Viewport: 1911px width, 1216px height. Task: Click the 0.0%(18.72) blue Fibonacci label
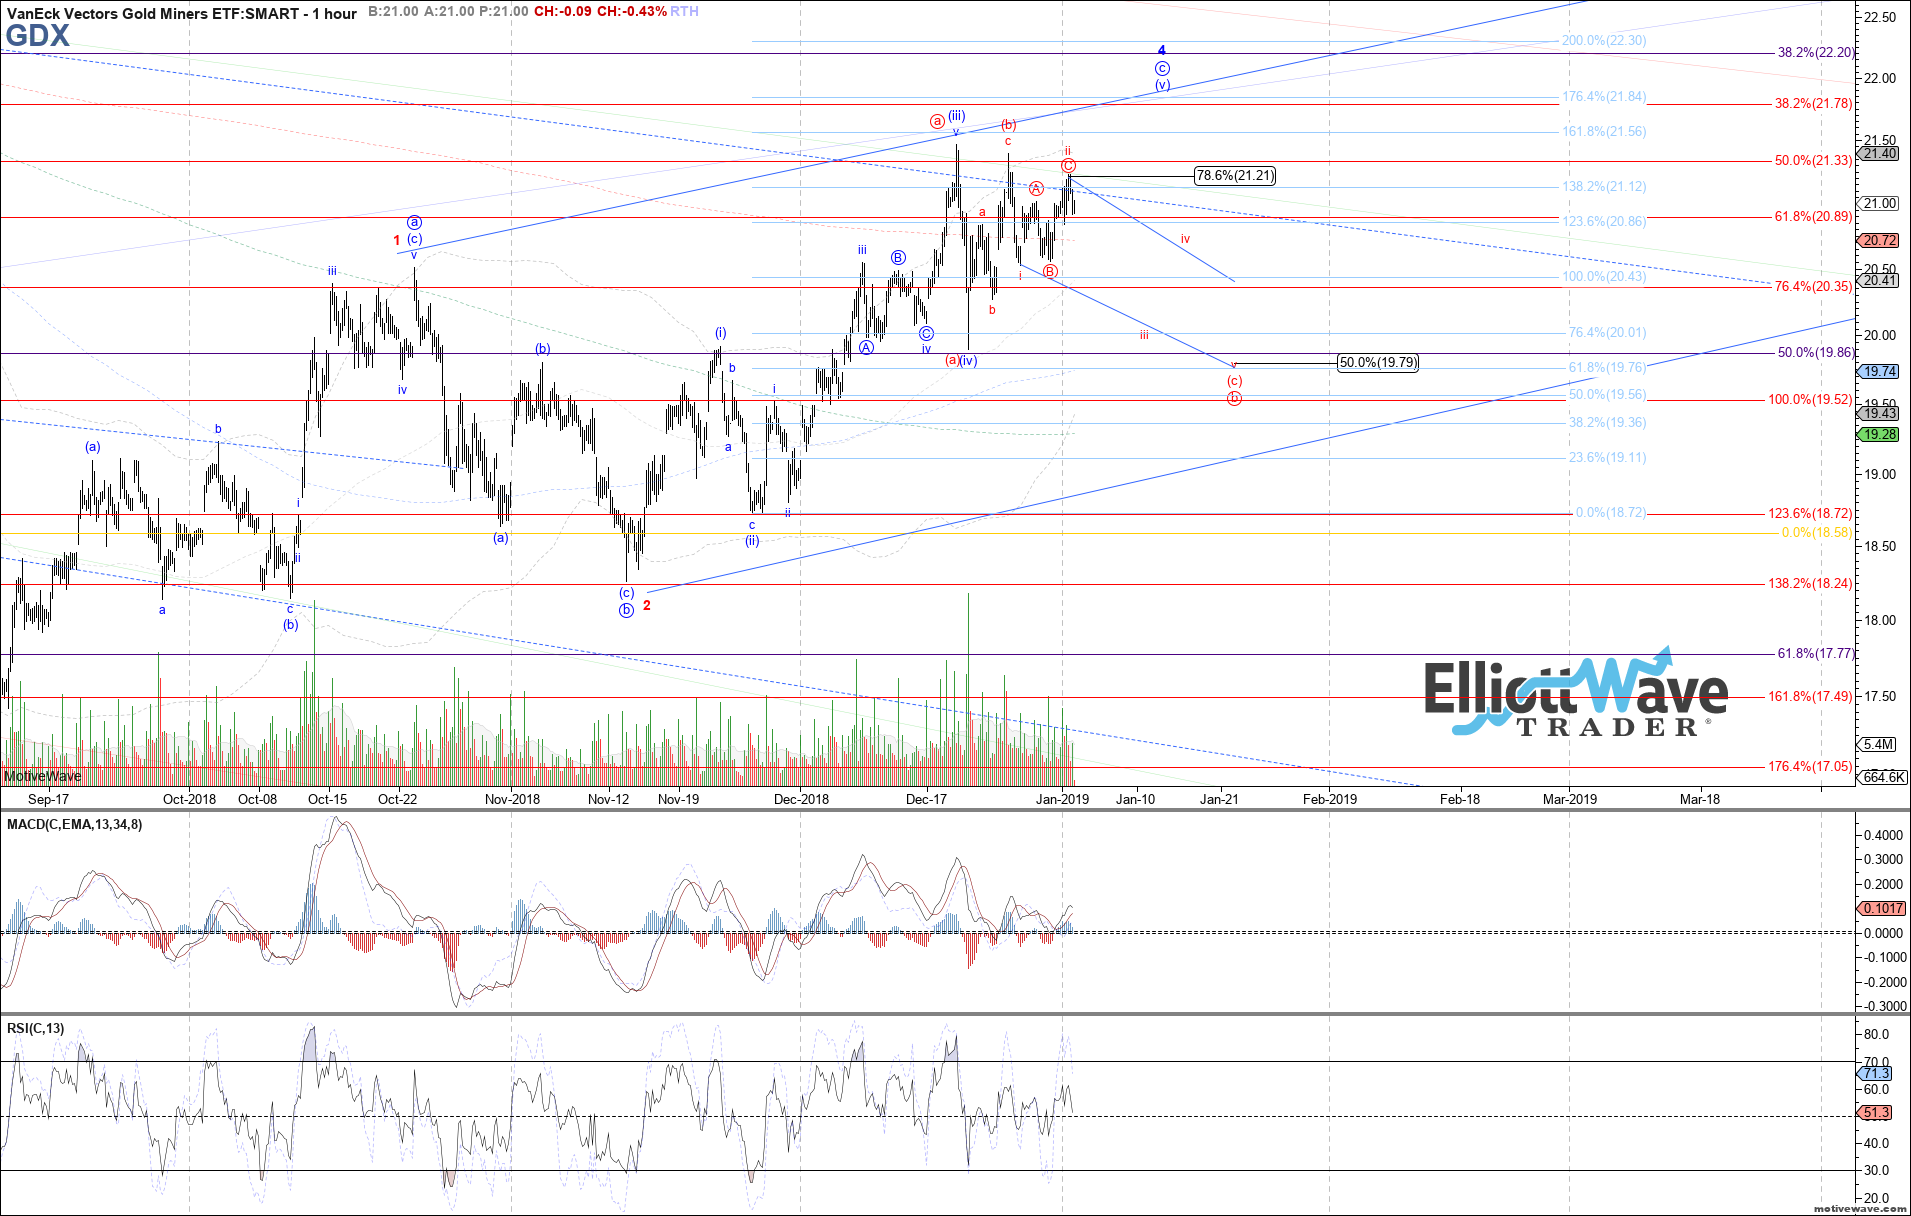coord(1610,513)
